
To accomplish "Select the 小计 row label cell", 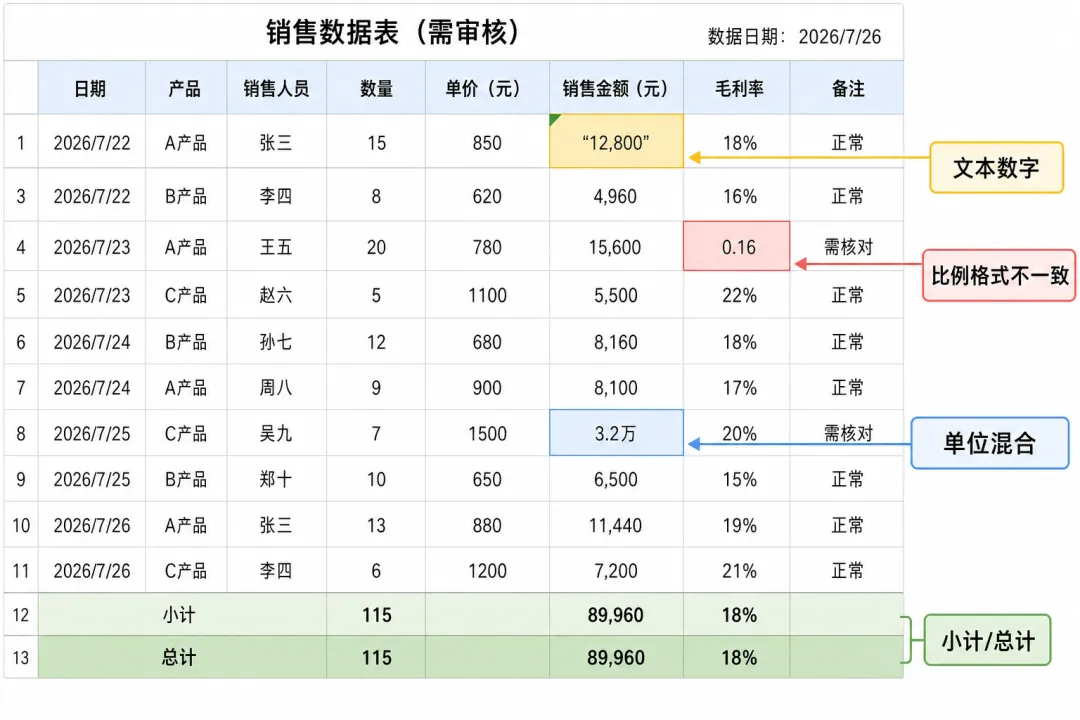I will pyautogui.click(x=183, y=615).
